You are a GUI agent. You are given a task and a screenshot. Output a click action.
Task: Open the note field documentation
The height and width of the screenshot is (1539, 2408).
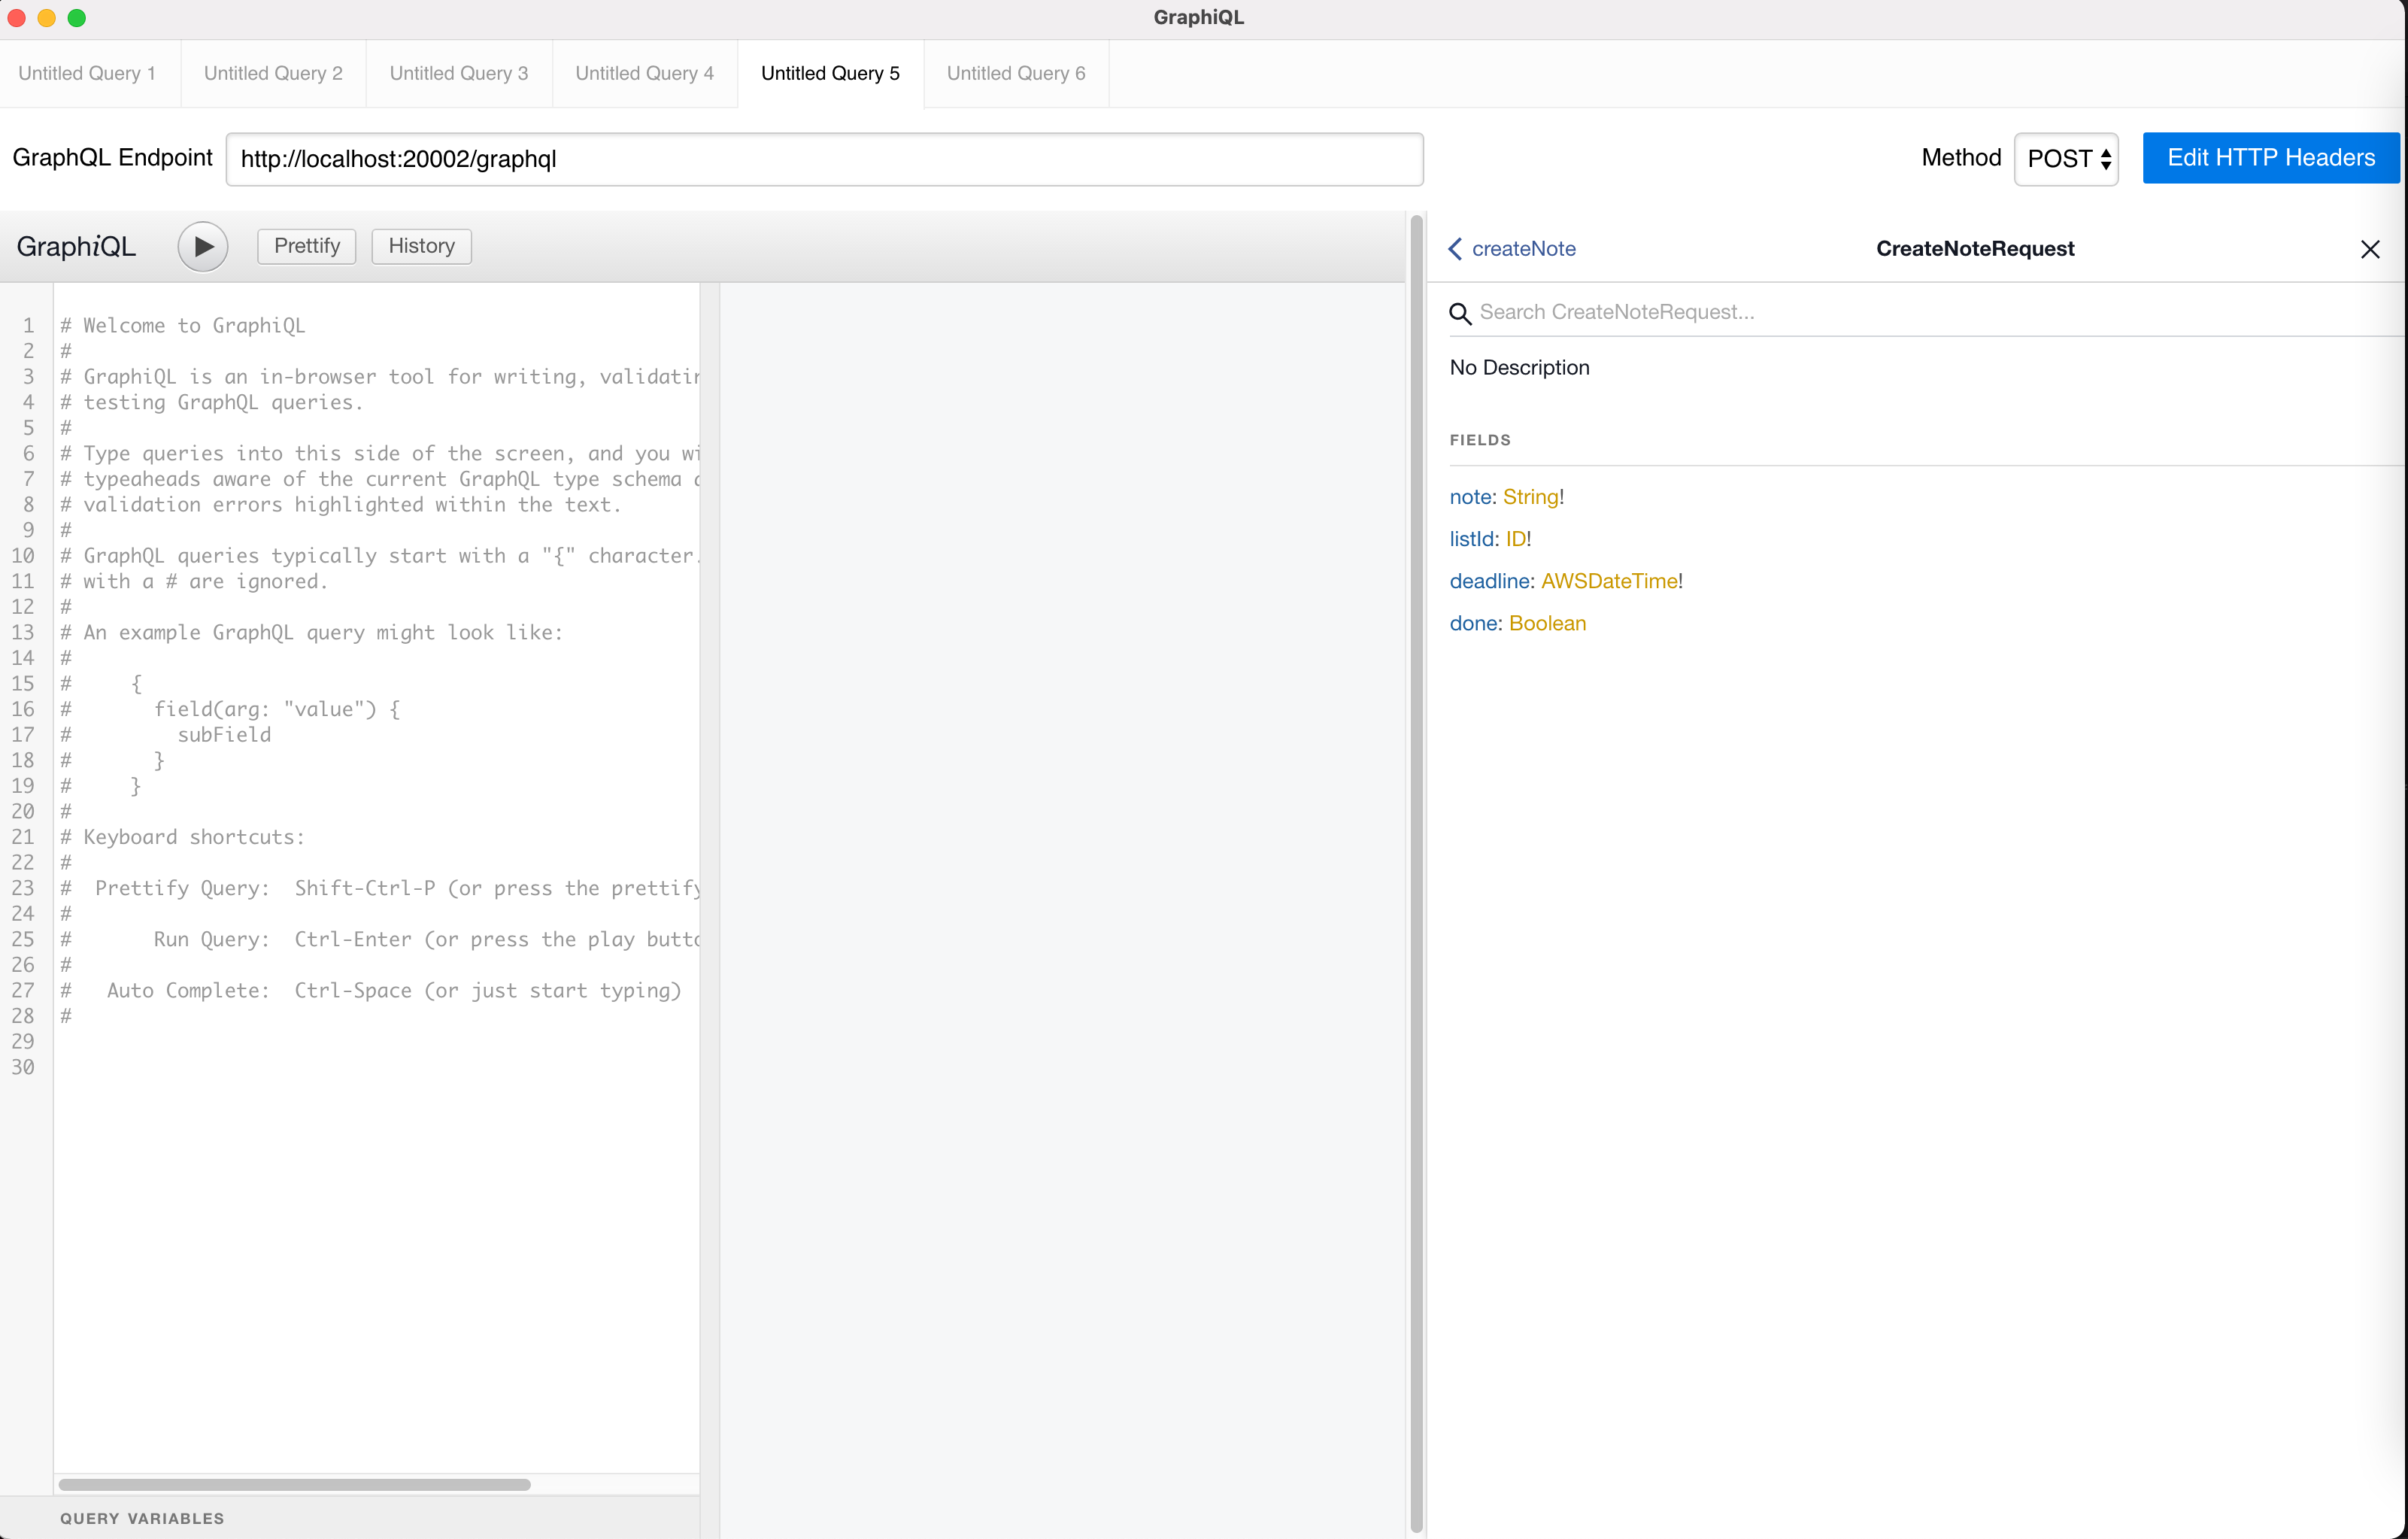(1470, 497)
